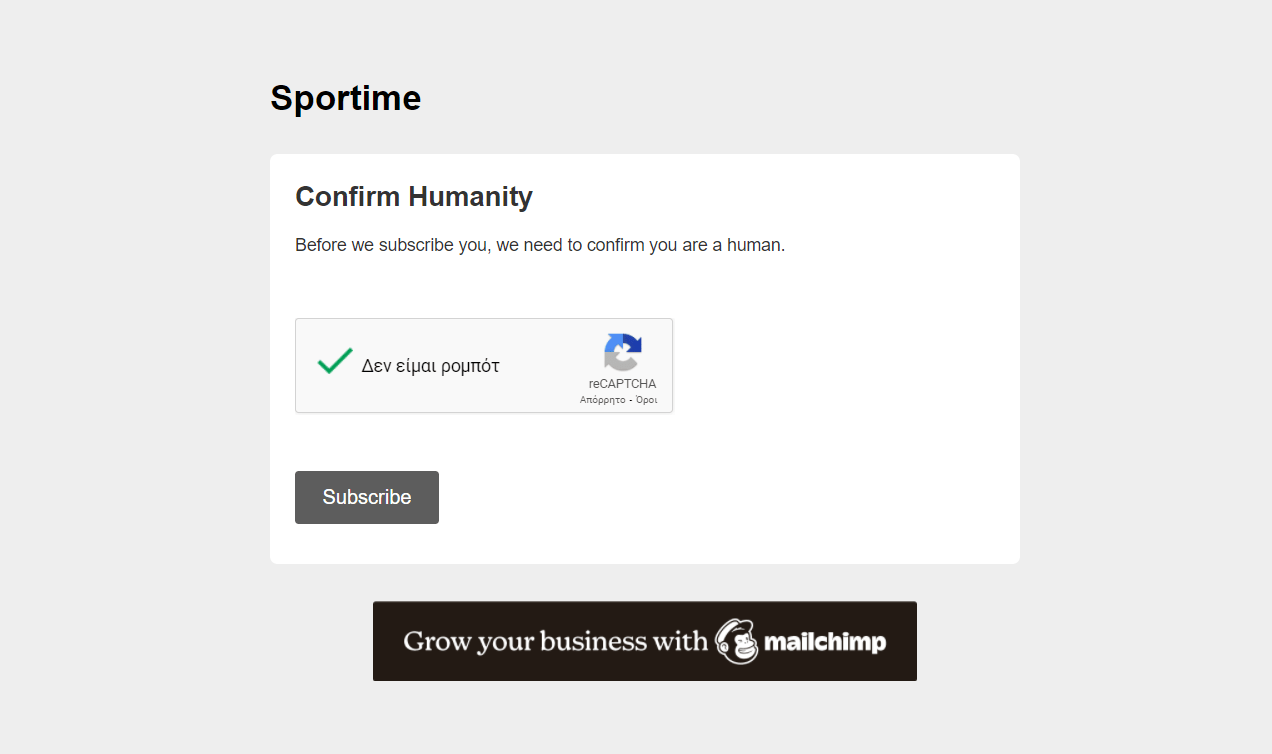Click the green reCAPTCHA checkmark
1272x754 pixels.
335,361
